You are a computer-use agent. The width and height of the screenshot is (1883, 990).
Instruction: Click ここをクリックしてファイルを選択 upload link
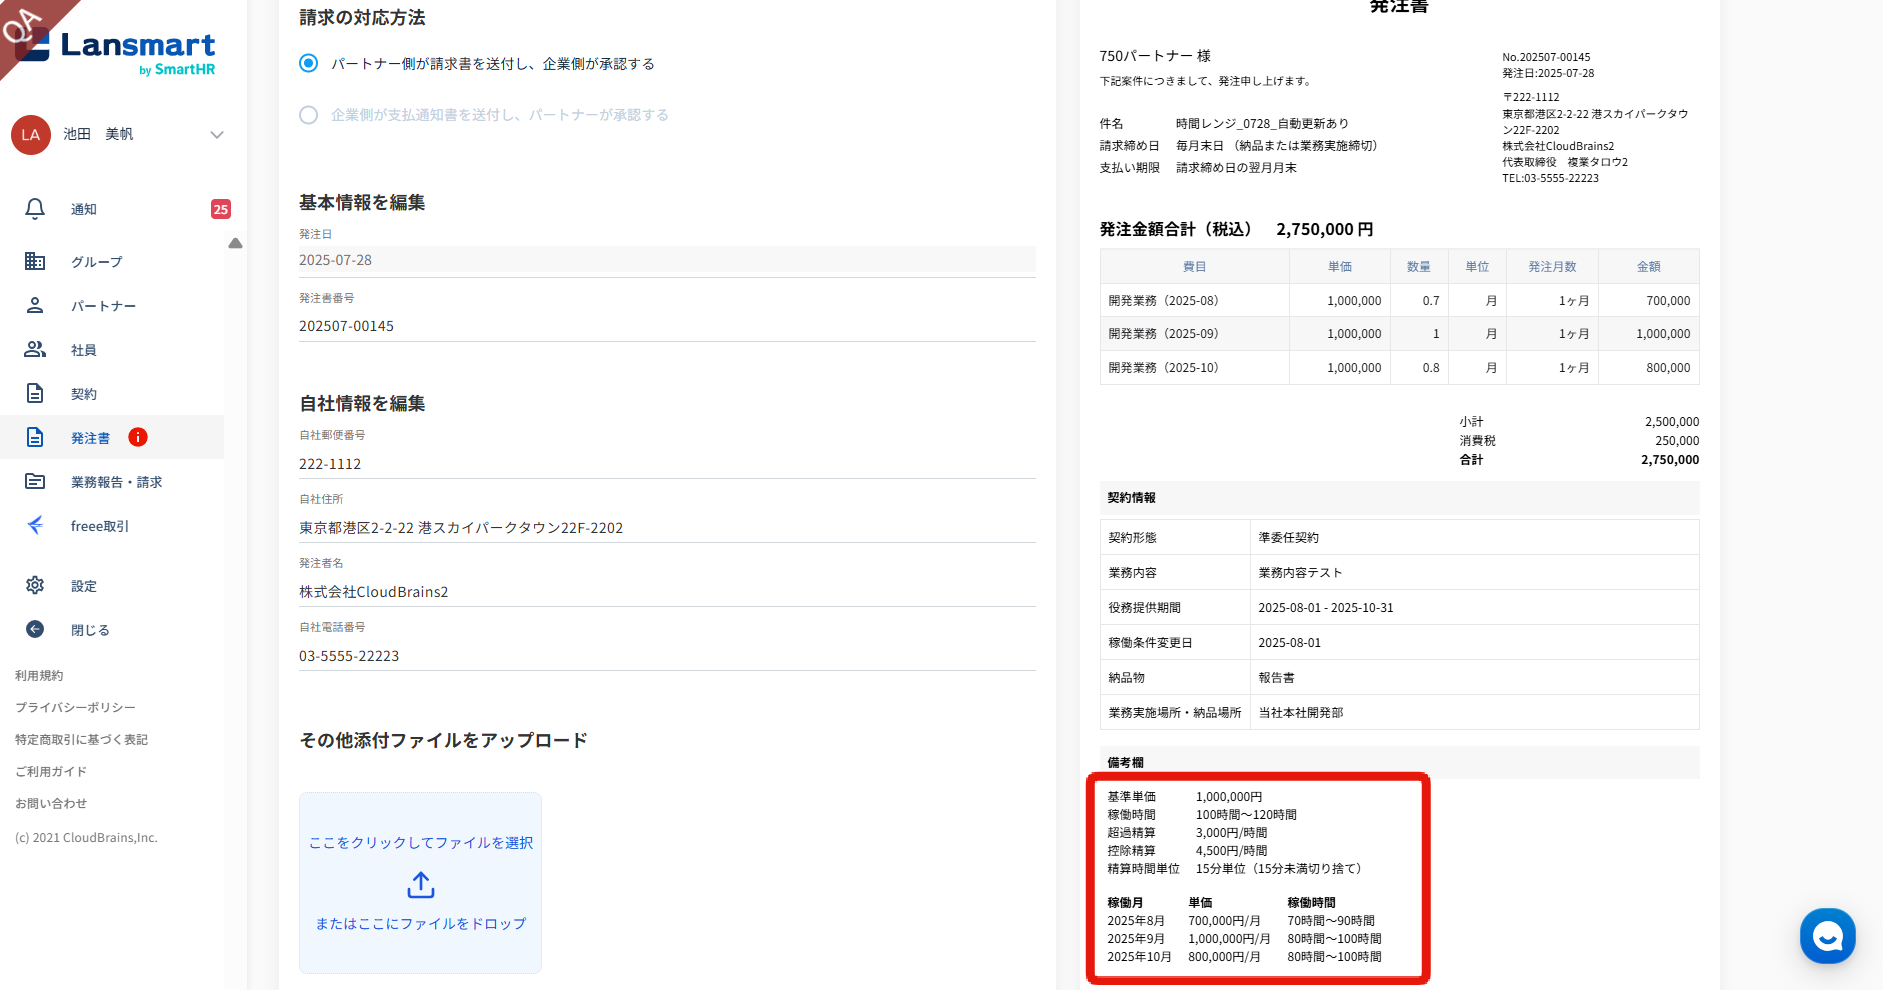pos(421,843)
